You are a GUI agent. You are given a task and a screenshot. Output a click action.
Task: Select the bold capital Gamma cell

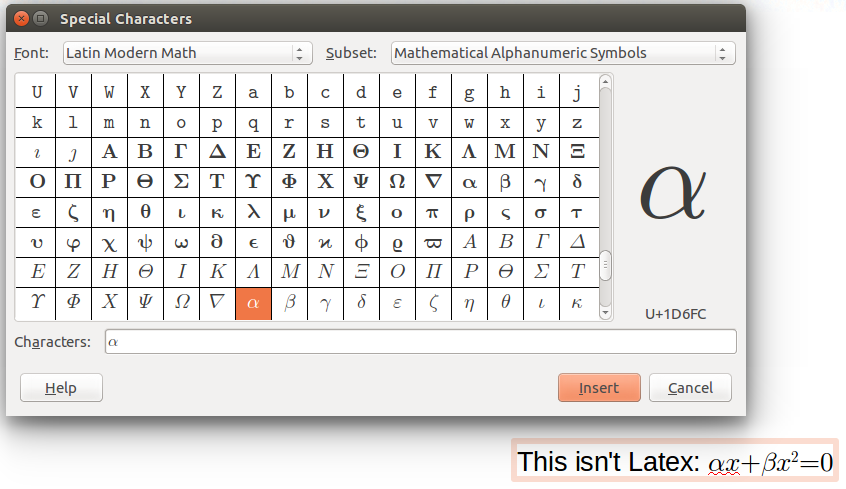coord(181,152)
